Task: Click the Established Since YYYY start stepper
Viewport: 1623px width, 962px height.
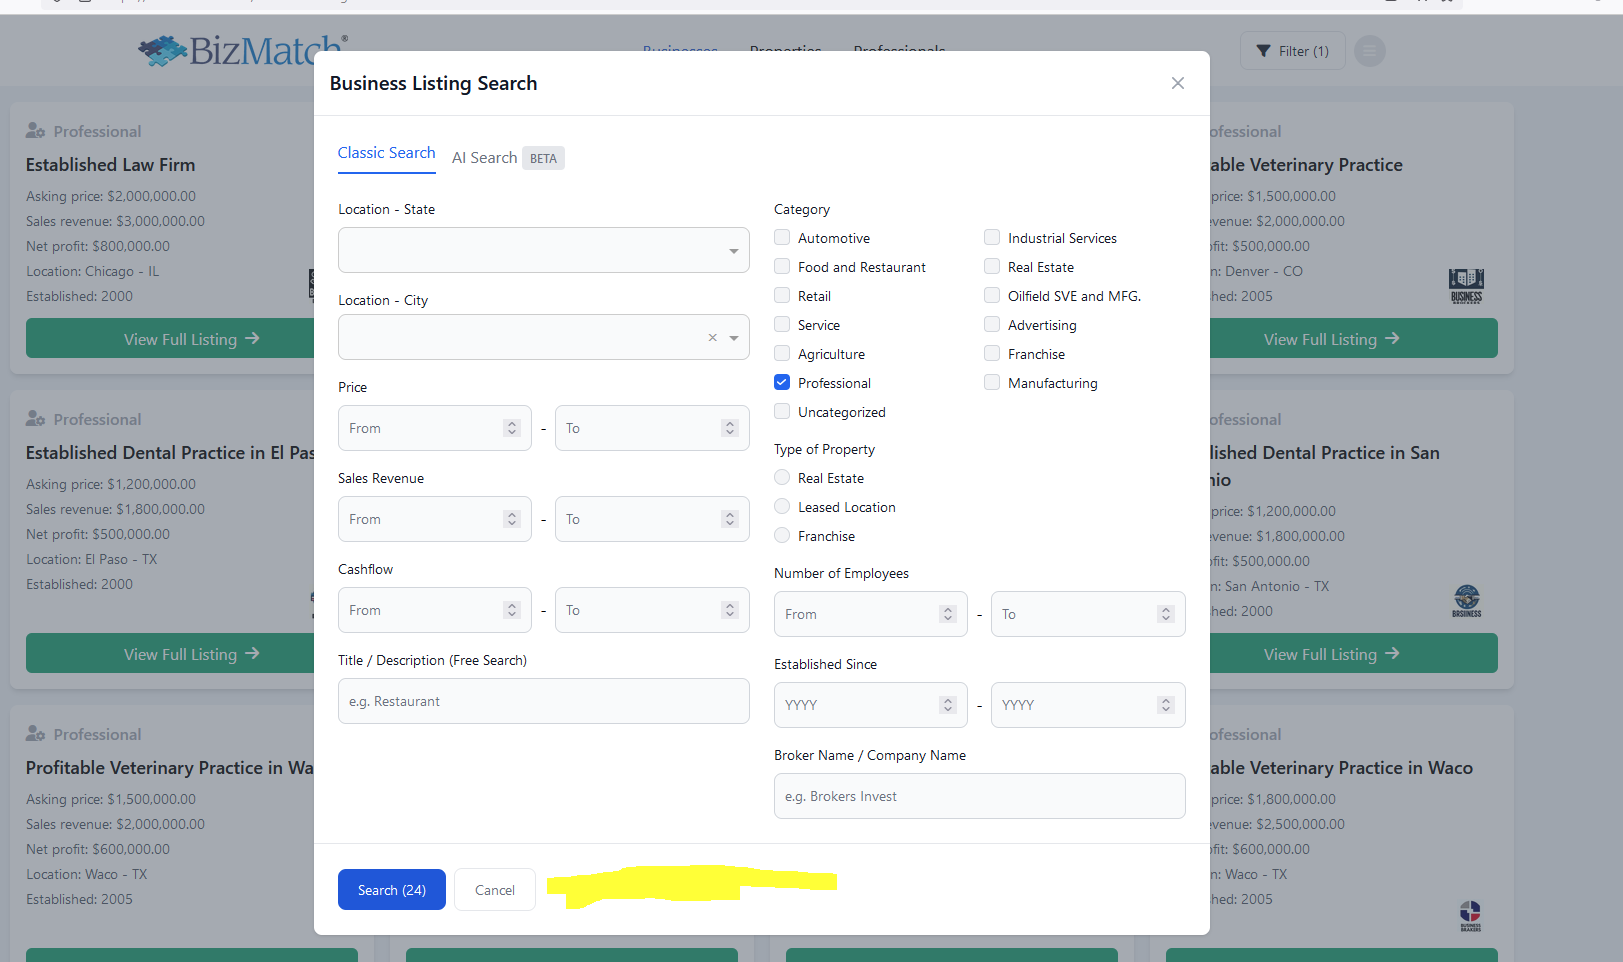Action: [947, 705]
